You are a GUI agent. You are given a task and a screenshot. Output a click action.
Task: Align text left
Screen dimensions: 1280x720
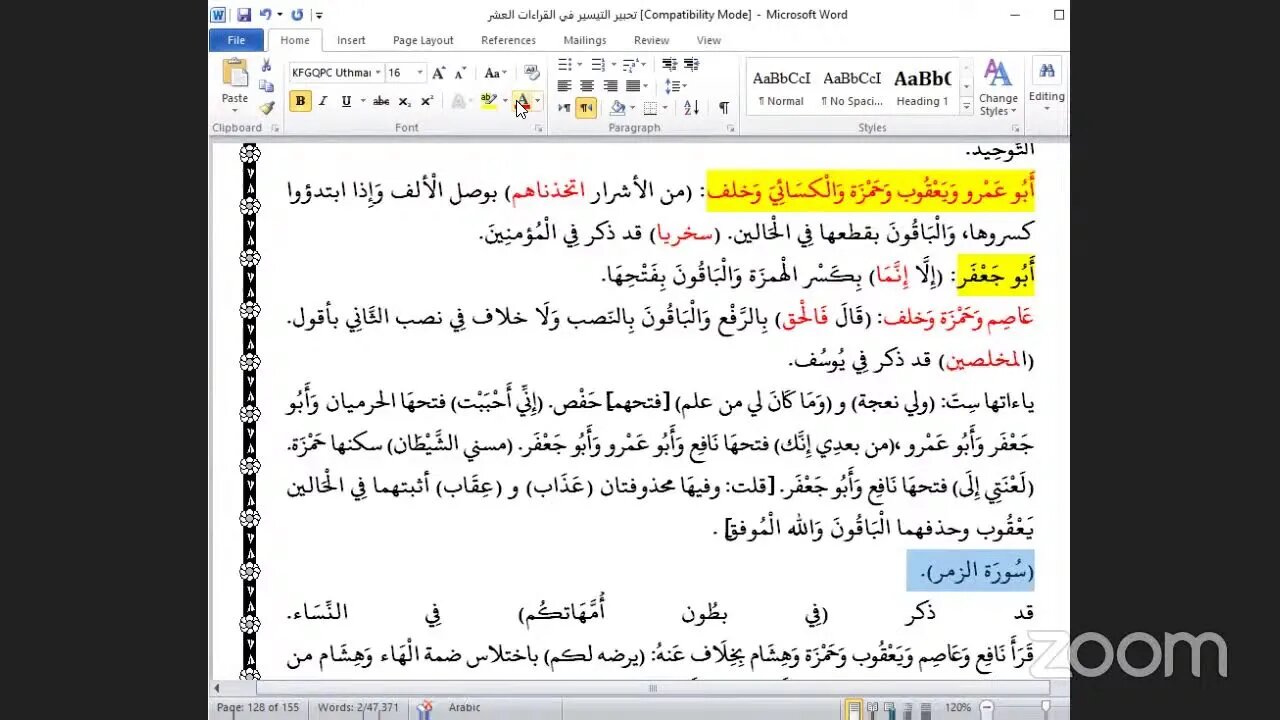(564, 87)
